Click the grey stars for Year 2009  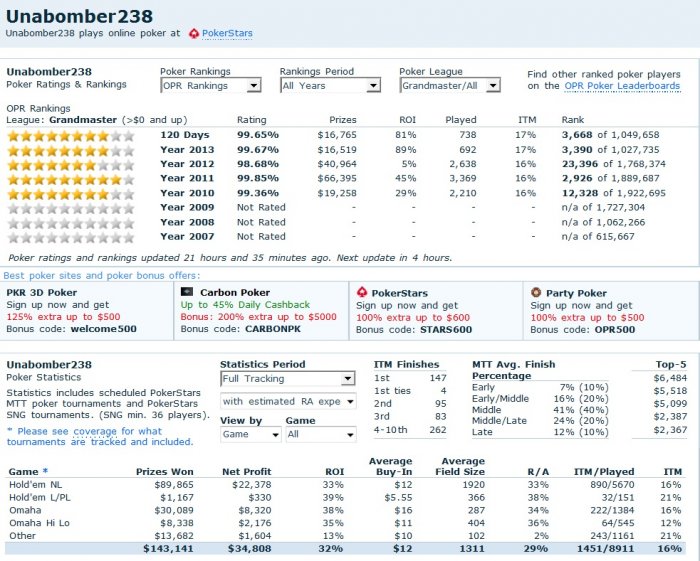pyautogui.click(x=71, y=208)
